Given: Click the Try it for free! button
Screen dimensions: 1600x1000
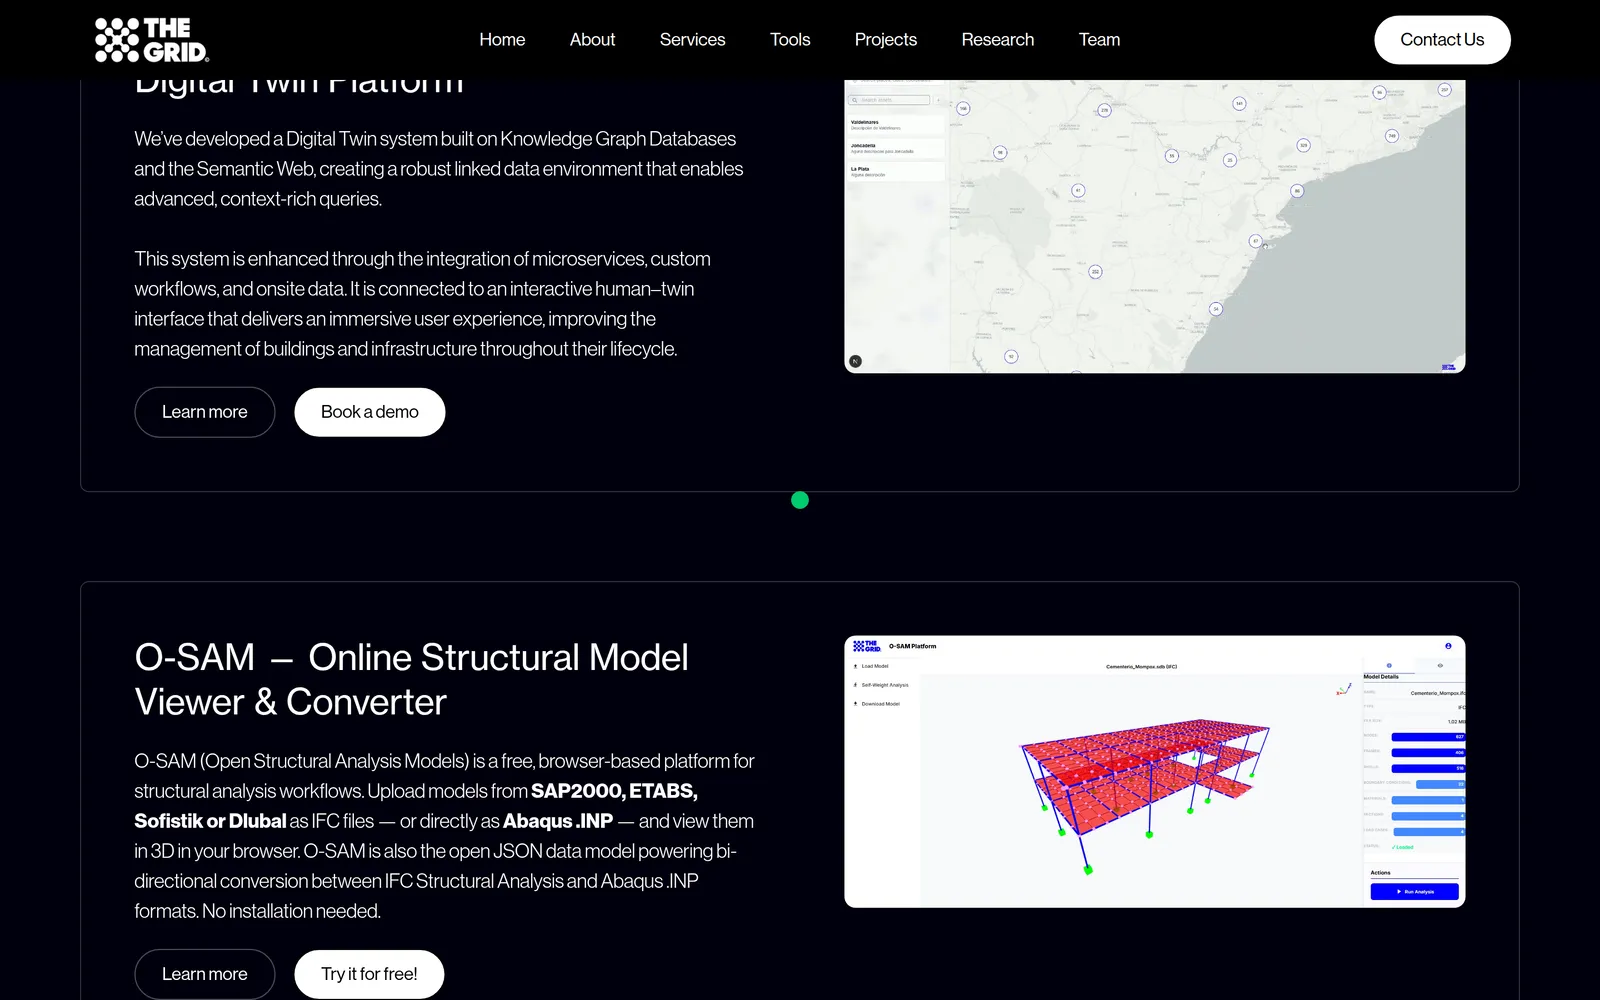Looking at the screenshot, I should [x=369, y=974].
